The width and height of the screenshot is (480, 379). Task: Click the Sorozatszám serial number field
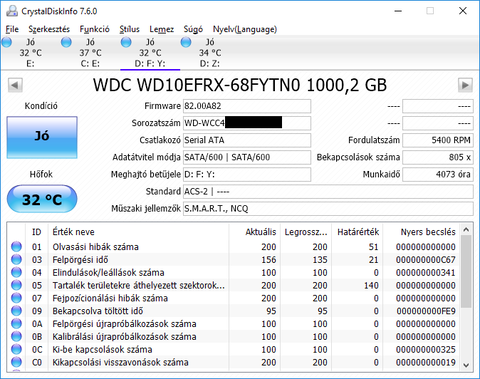(247, 123)
